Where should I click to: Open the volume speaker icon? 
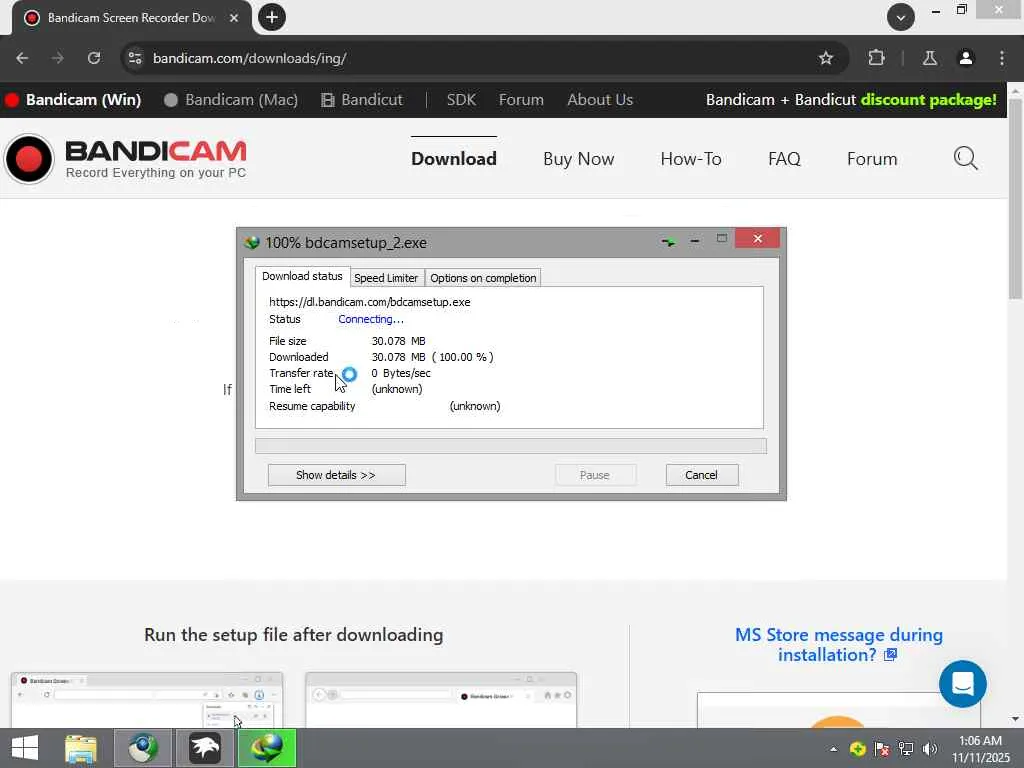click(930, 749)
